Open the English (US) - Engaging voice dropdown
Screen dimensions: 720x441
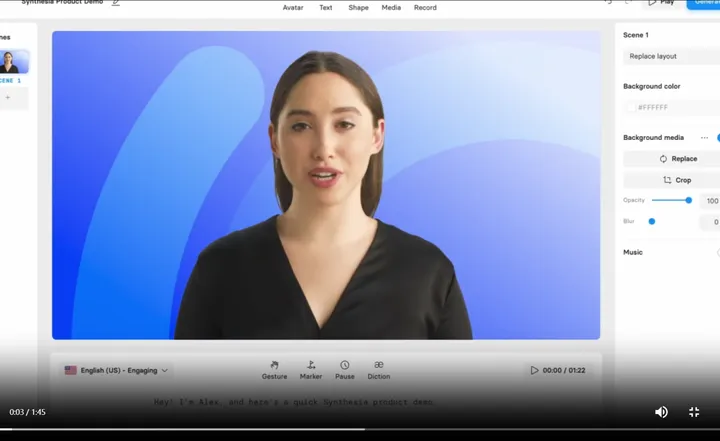click(117, 370)
